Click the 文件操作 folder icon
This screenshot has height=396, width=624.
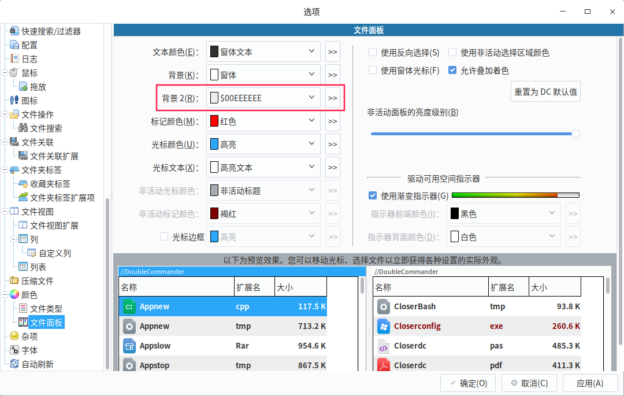(x=14, y=114)
